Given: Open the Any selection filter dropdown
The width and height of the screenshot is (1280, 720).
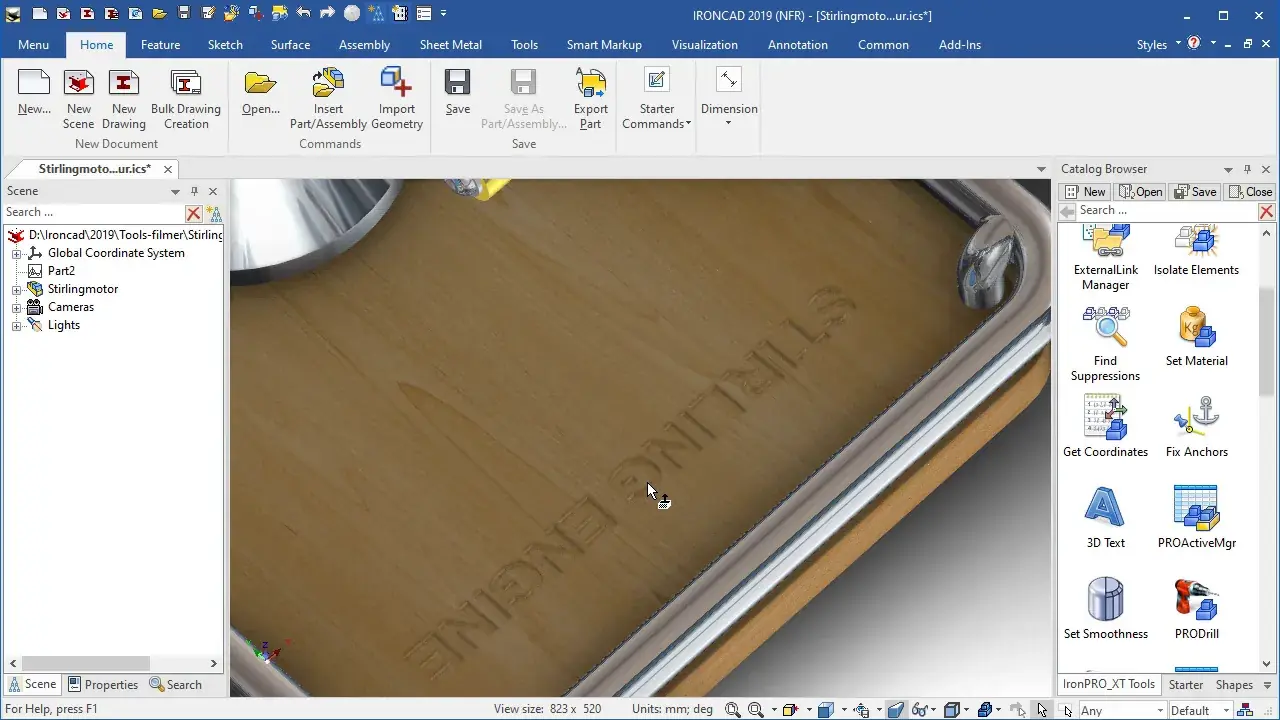Looking at the screenshot, I should (1161, 711).
